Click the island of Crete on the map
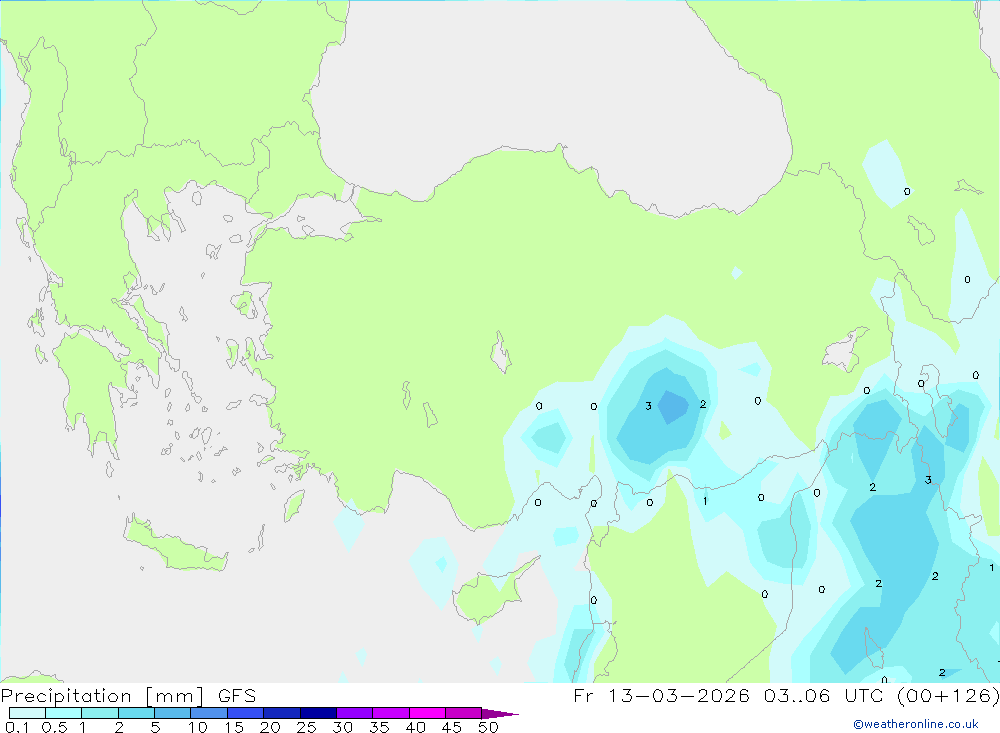 (x=173, y=544)
